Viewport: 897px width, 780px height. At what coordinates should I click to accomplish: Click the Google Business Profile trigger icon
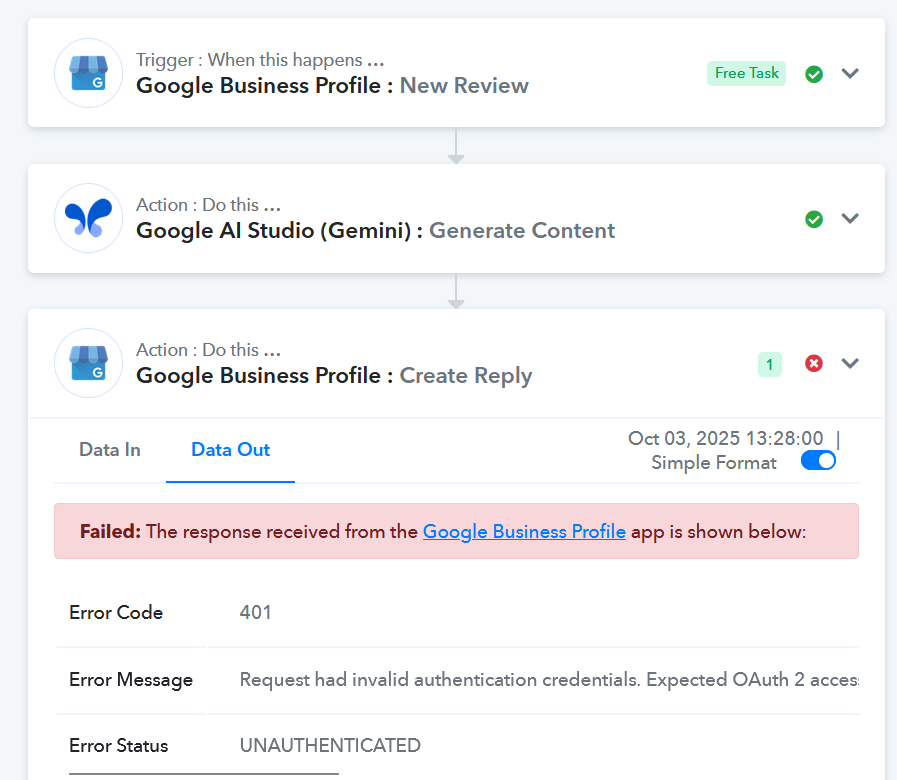pyautogui.click(x=88, y=73)
